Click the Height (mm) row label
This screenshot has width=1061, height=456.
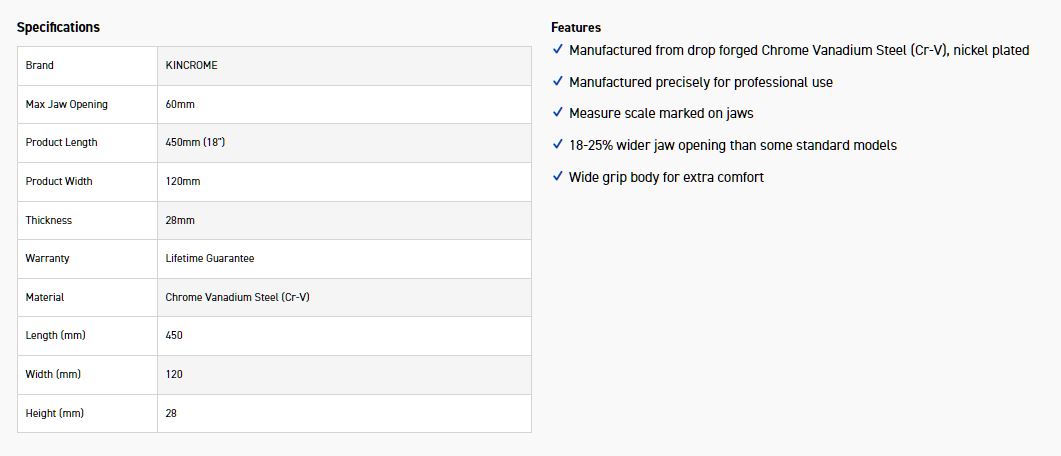click(54, 412)
